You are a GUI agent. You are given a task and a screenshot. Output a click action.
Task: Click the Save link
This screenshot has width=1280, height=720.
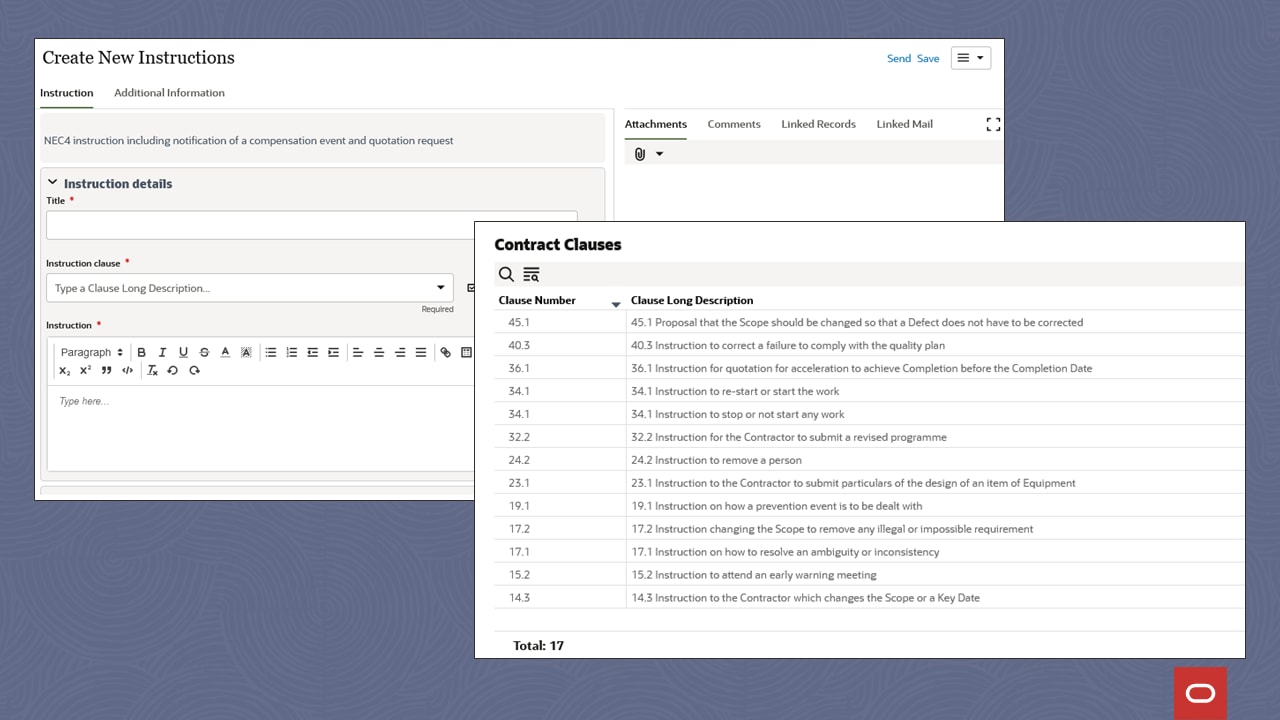pos(928,58)
